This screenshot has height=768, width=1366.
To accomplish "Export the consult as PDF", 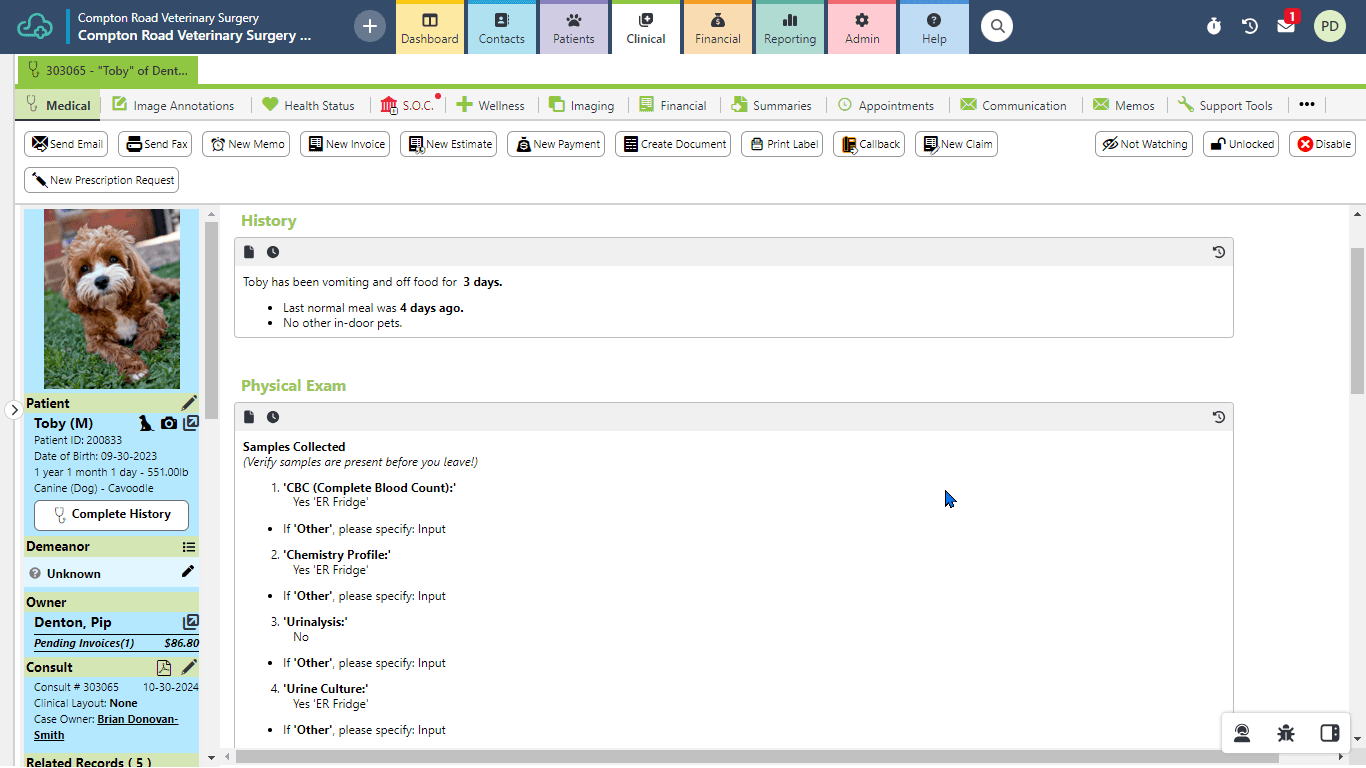I will click(164, 668).
